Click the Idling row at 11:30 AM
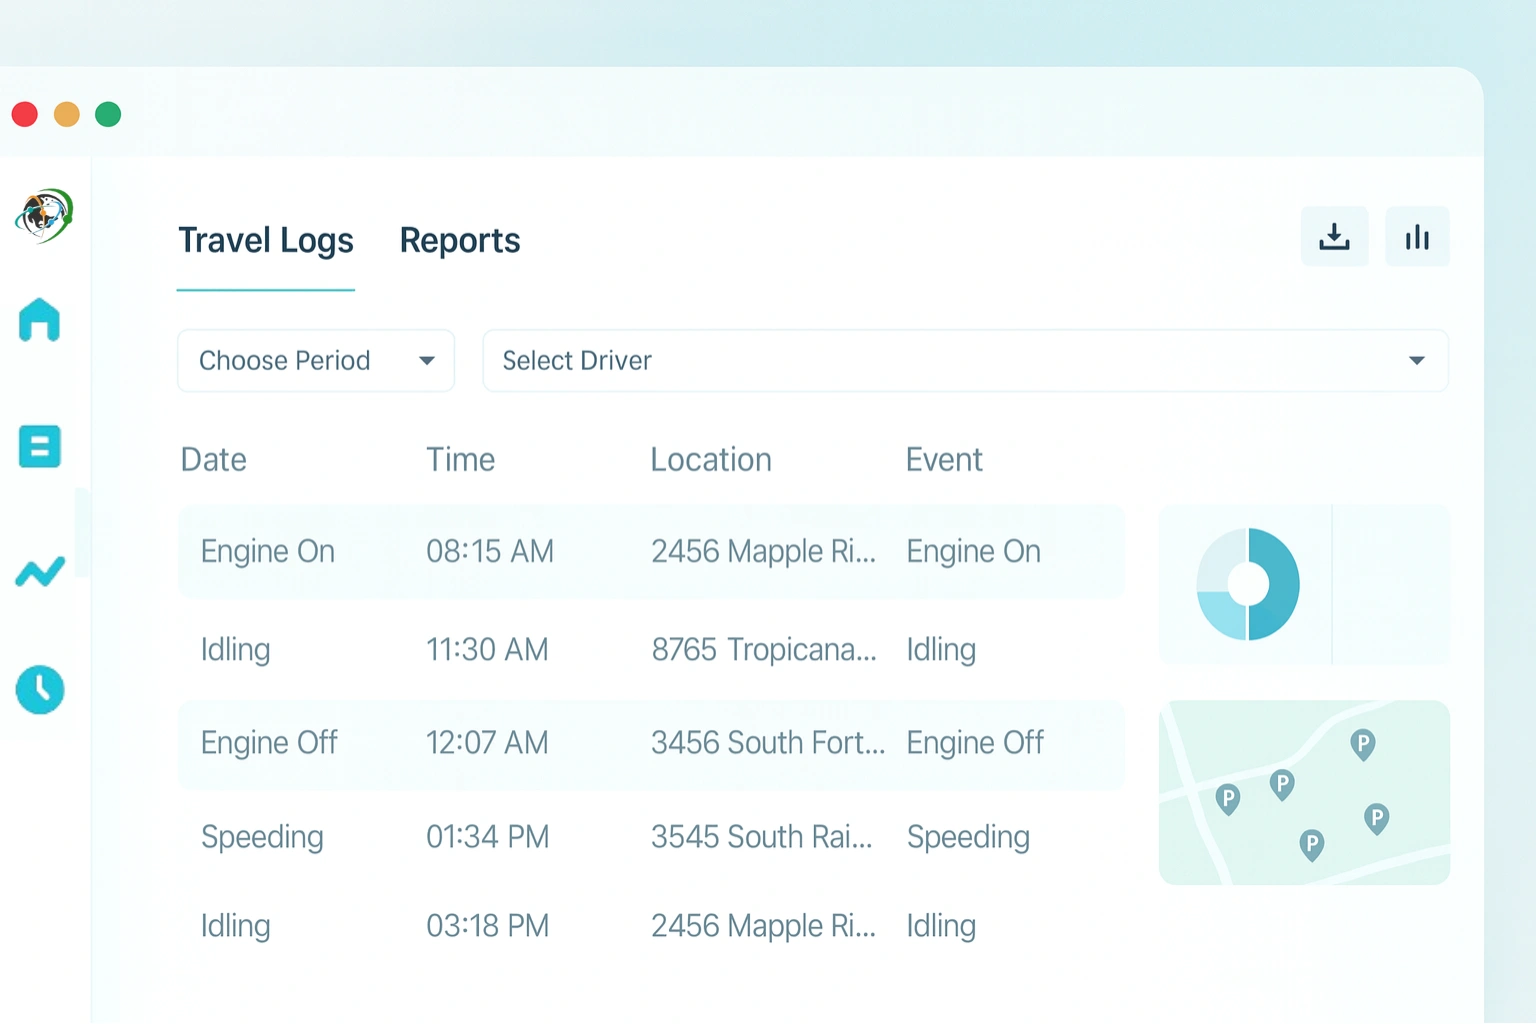This screenshot has height=1024, width=1536. pyautogui.click(x=650, y=649)
